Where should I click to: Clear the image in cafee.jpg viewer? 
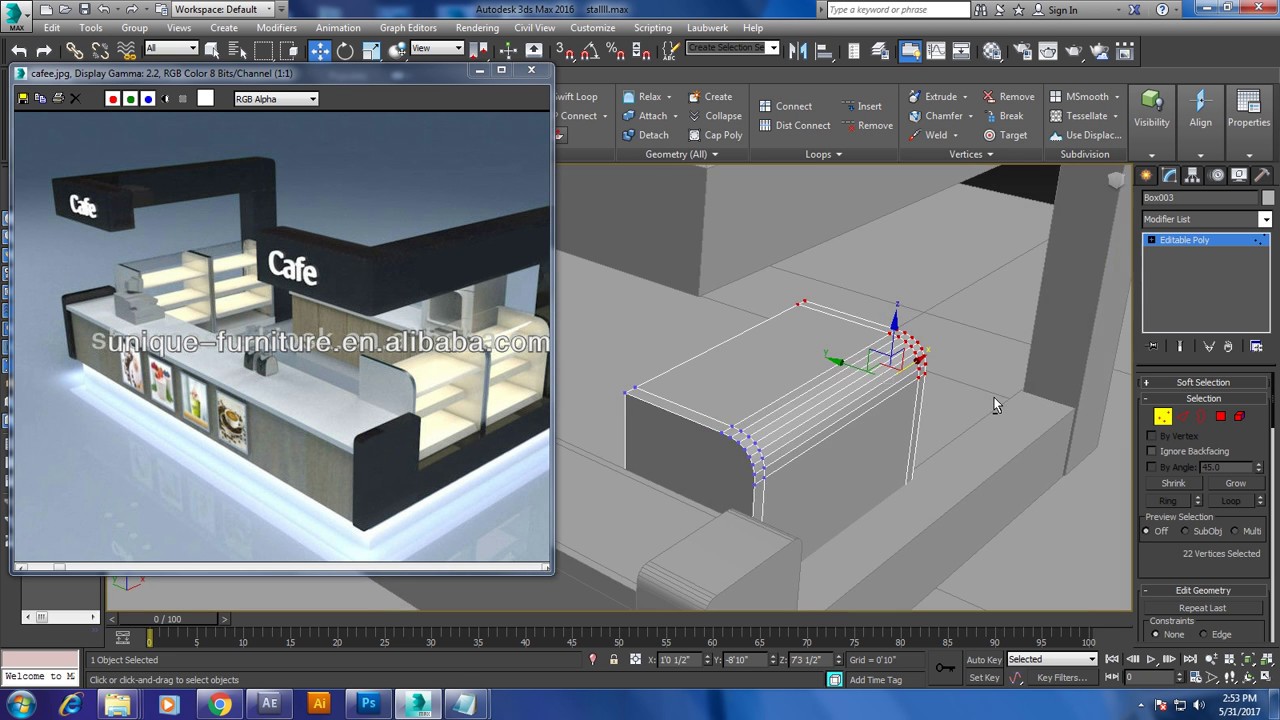pyautogui.click(x=75, y=98)
